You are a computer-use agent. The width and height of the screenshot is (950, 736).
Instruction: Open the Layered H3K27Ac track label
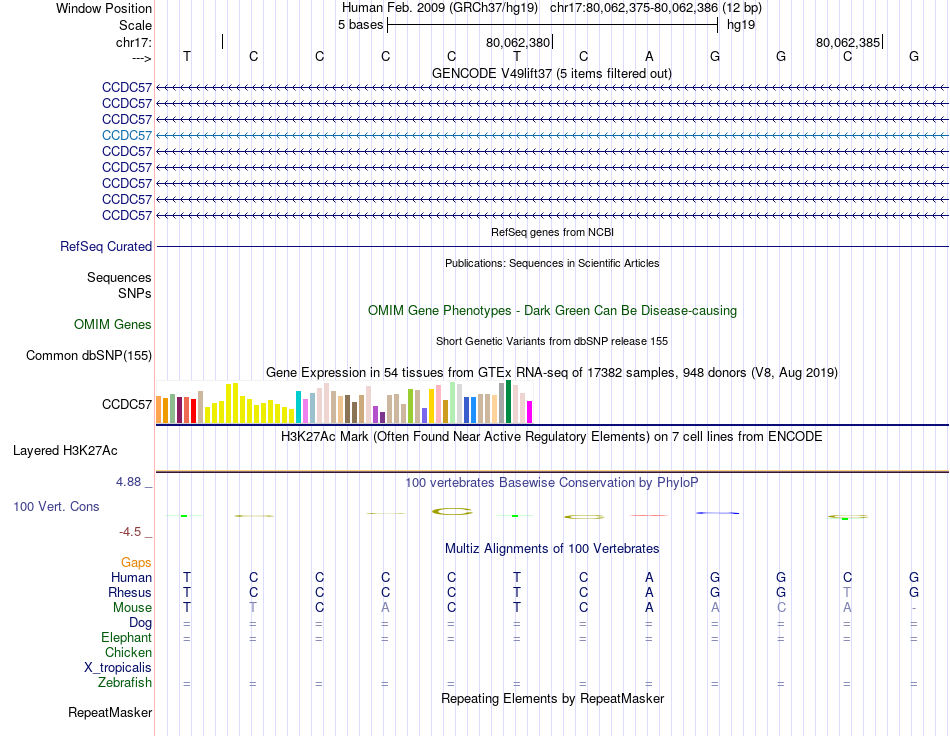[x=65, y=451]
